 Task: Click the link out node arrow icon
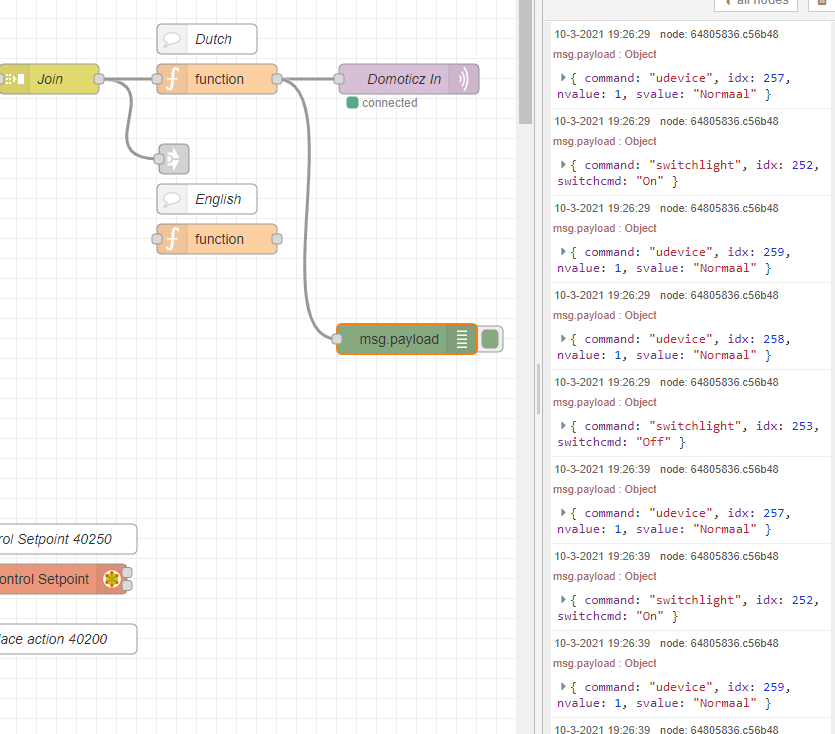coord(174,159)
